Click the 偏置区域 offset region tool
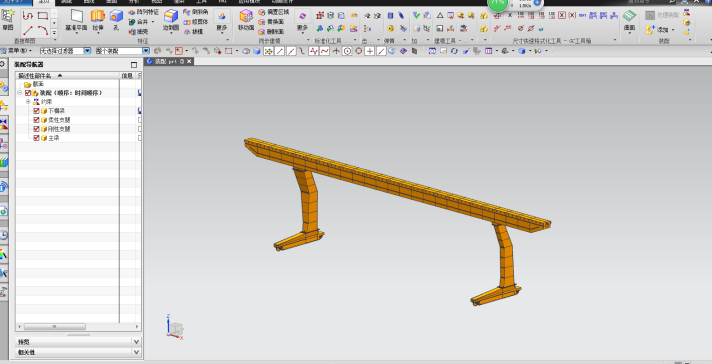 (x=273, y=12)
